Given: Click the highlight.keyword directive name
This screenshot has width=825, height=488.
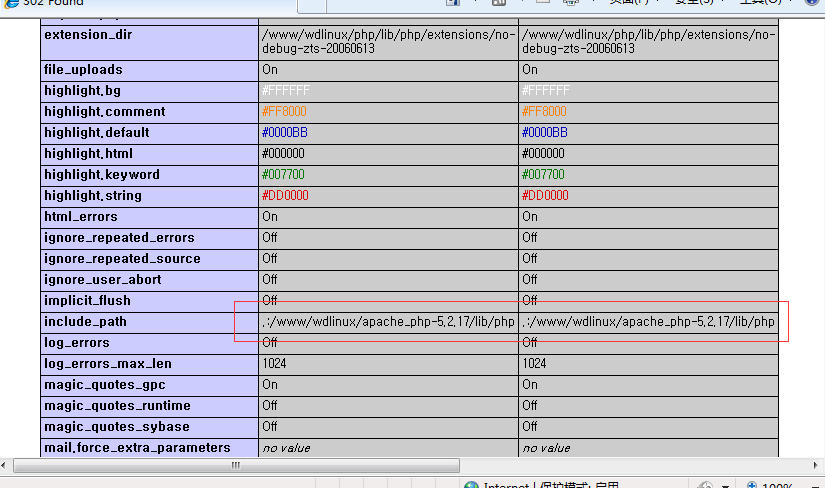Looking at the screenshot, I should pyautogui.click(x=102, y=175).
